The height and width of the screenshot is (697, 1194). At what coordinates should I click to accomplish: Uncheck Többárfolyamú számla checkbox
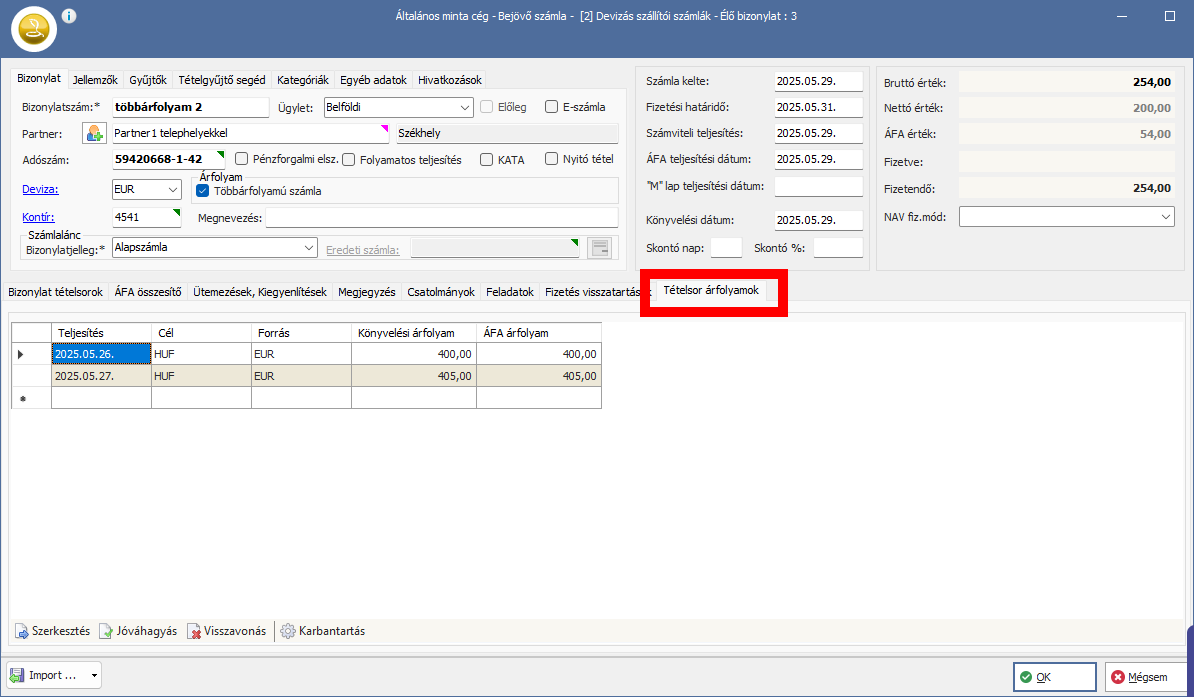[x=203, y=191]
